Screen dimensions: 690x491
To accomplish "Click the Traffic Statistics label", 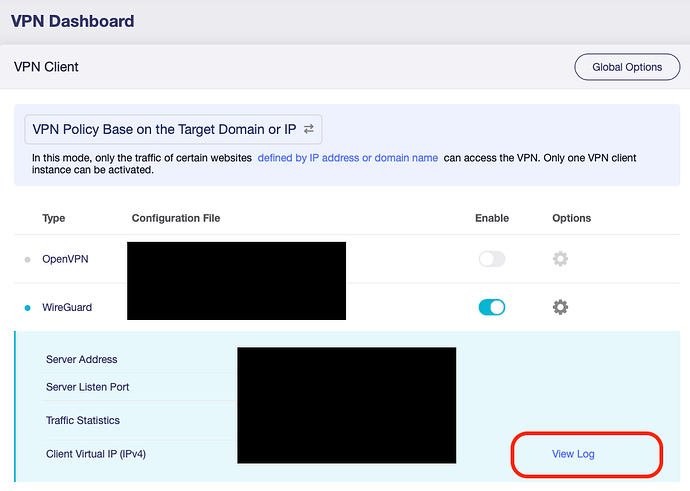I will click(x=83, y=421).
